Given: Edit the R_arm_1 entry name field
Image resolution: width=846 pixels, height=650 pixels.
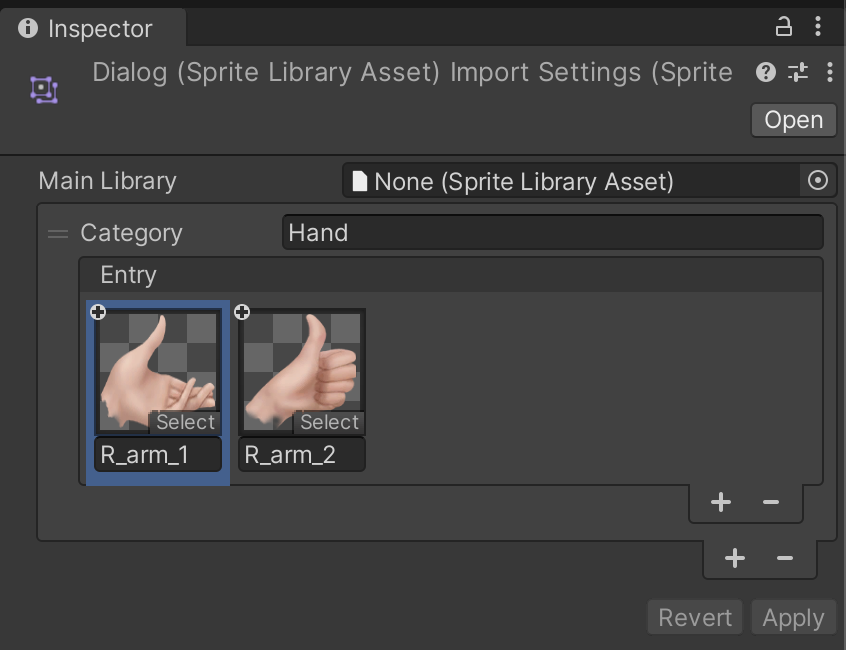Looking at the screenshot, I should (x=158, y=455).
